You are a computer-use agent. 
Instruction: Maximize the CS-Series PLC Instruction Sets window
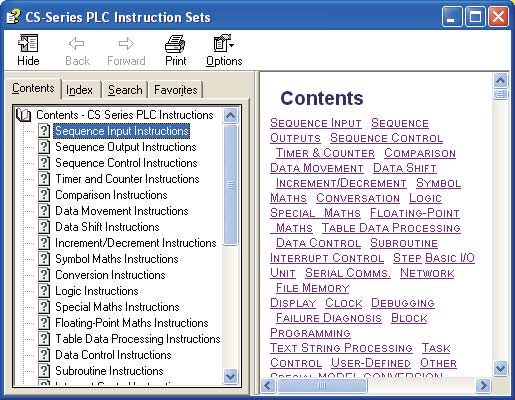475,16
